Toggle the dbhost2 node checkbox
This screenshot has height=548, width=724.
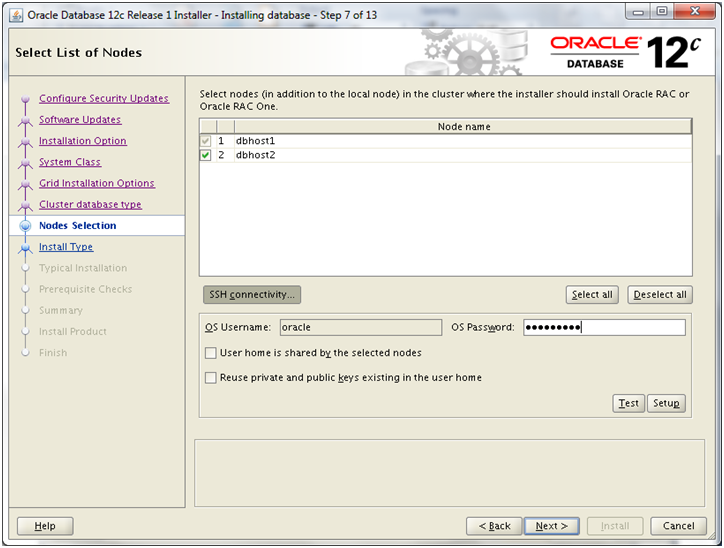205,155
